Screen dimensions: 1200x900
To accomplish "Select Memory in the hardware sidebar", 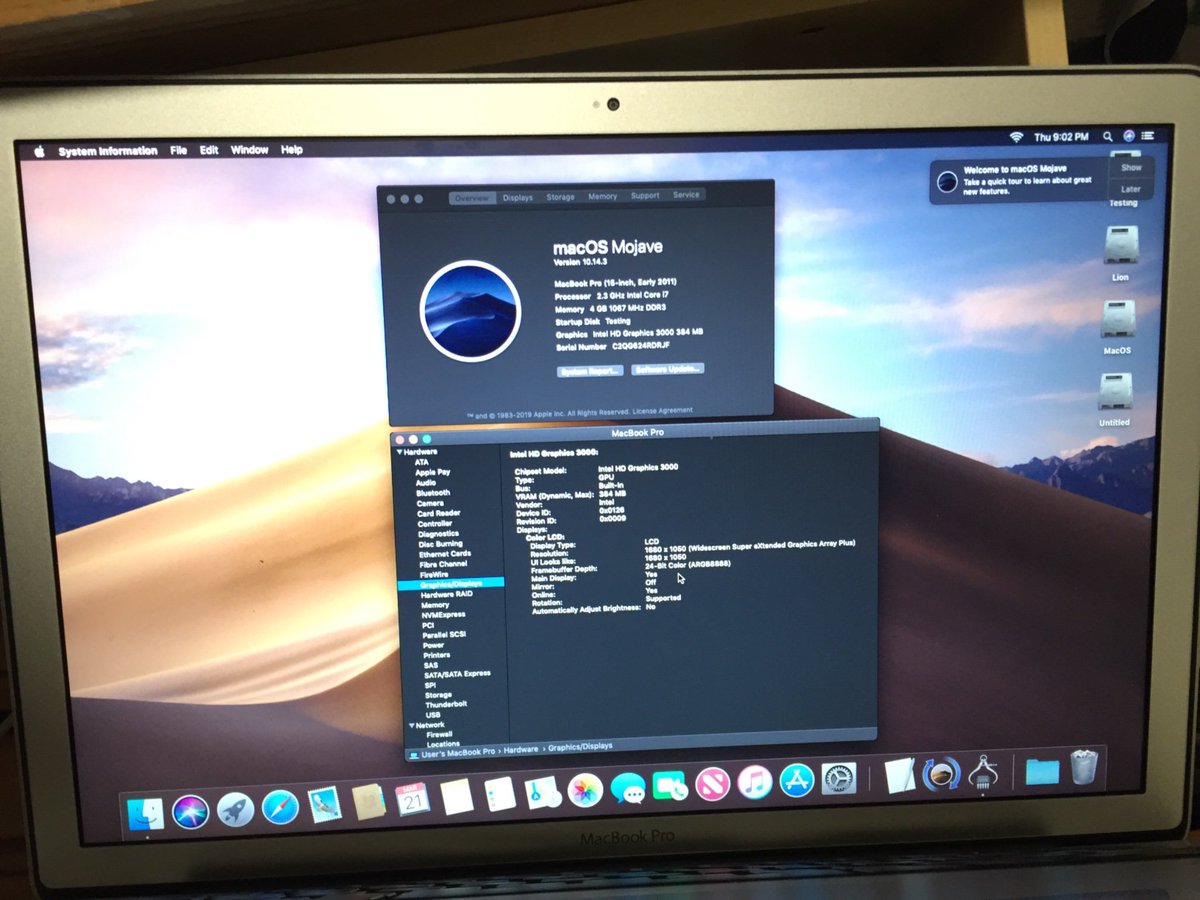I will pos(435,605).
